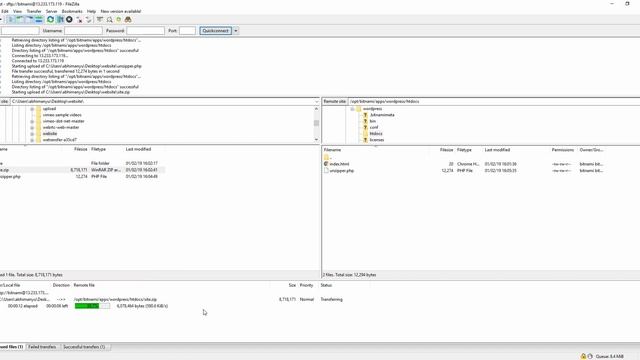Toggle the remote directory tree icon
640x360 pixels.
pyautogui.click(x=29, y=20)
